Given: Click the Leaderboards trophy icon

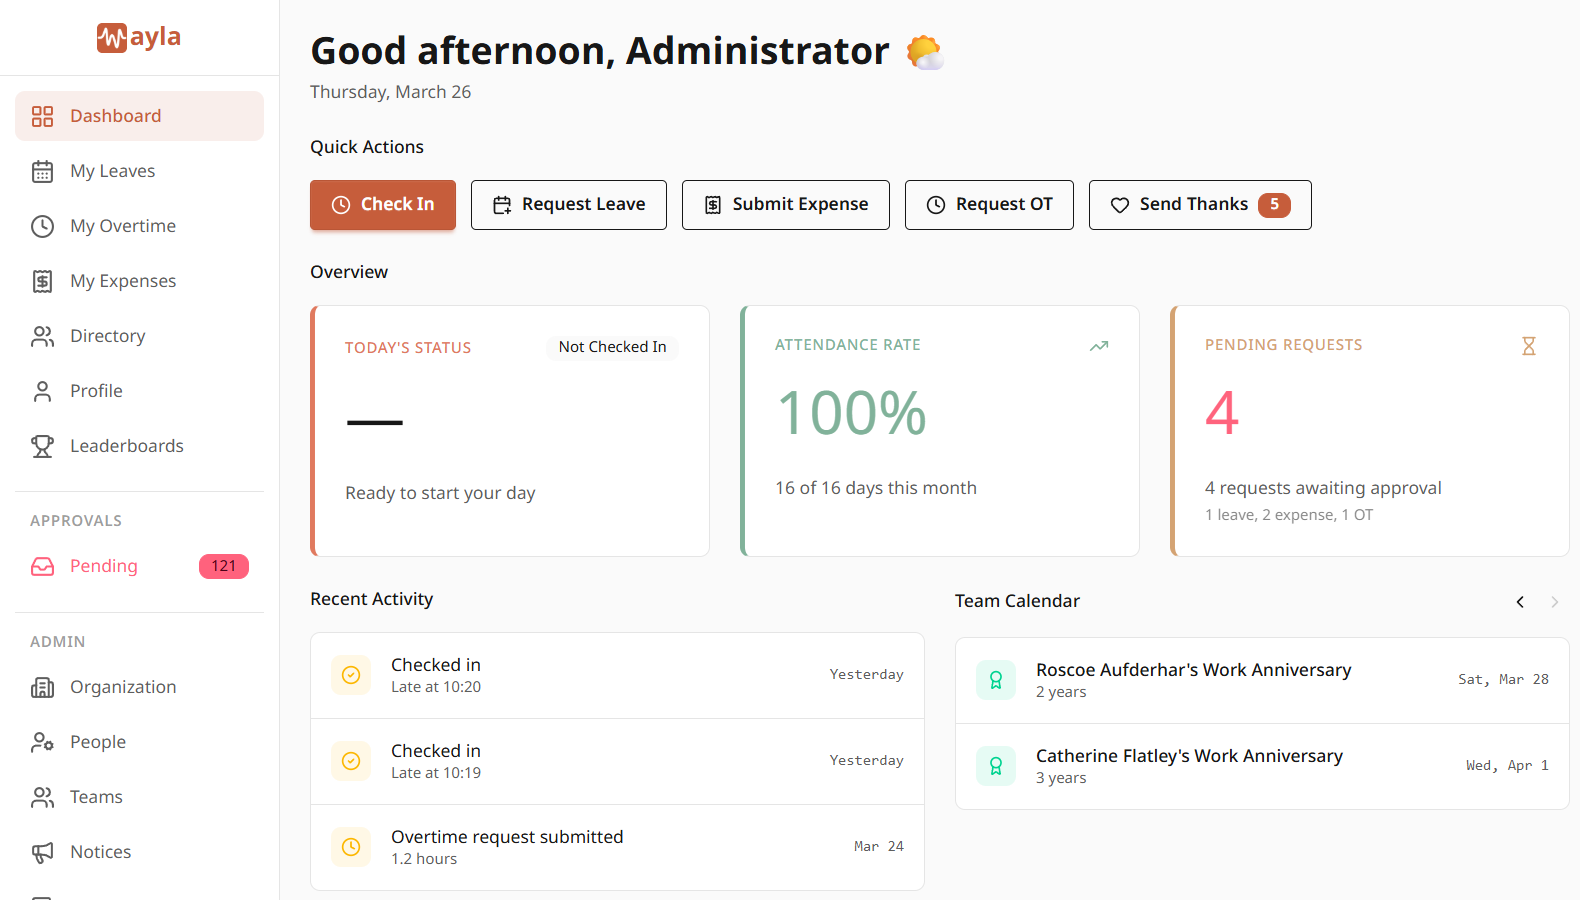Looking at the screenshot, I should (42, 446).
